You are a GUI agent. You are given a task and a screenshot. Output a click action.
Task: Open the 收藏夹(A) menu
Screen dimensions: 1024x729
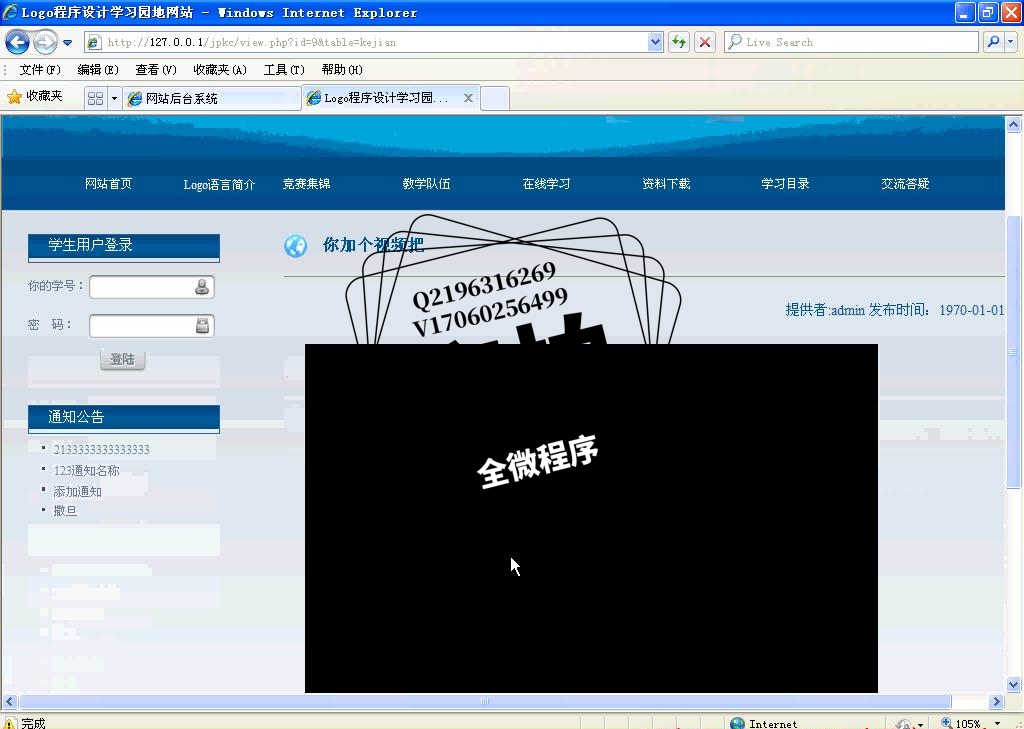tap(219, 69)
